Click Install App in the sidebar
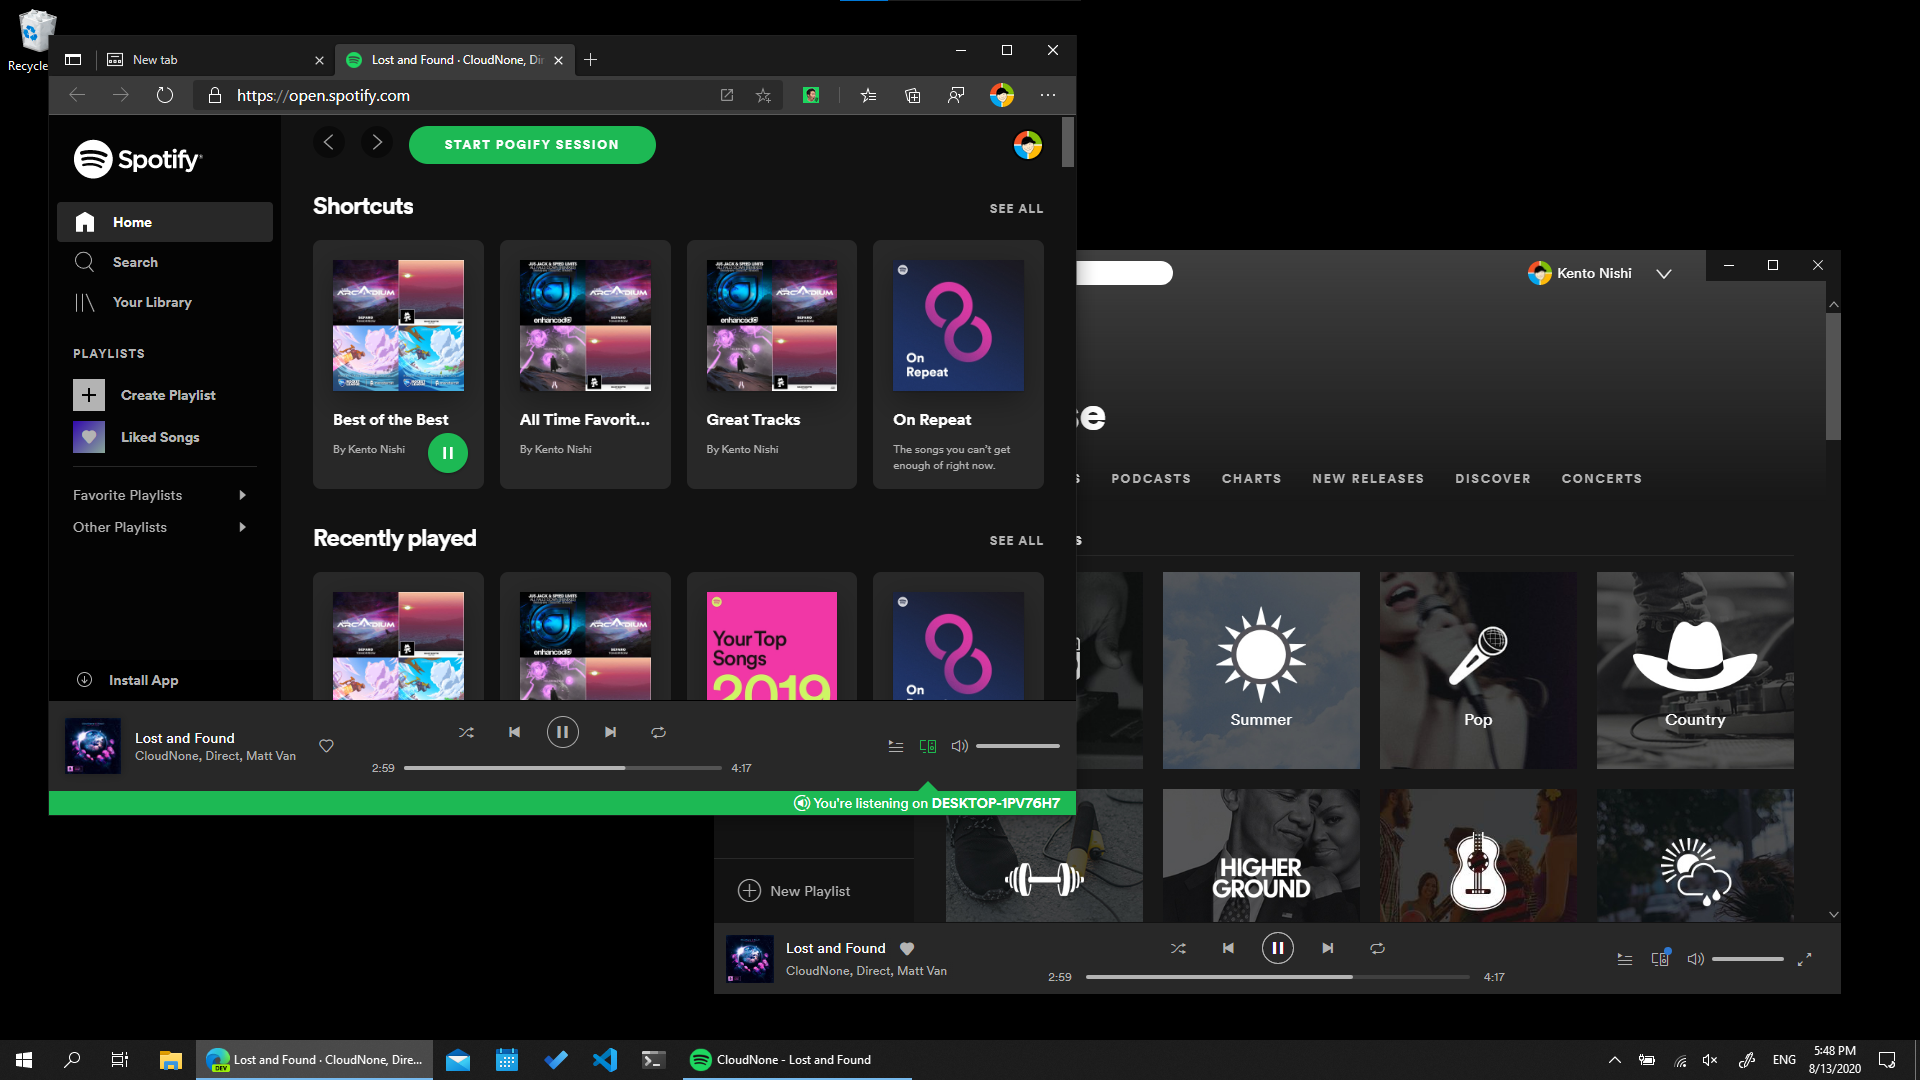The height and width of the screenshot is (1080, 1920). coord(128,680)
